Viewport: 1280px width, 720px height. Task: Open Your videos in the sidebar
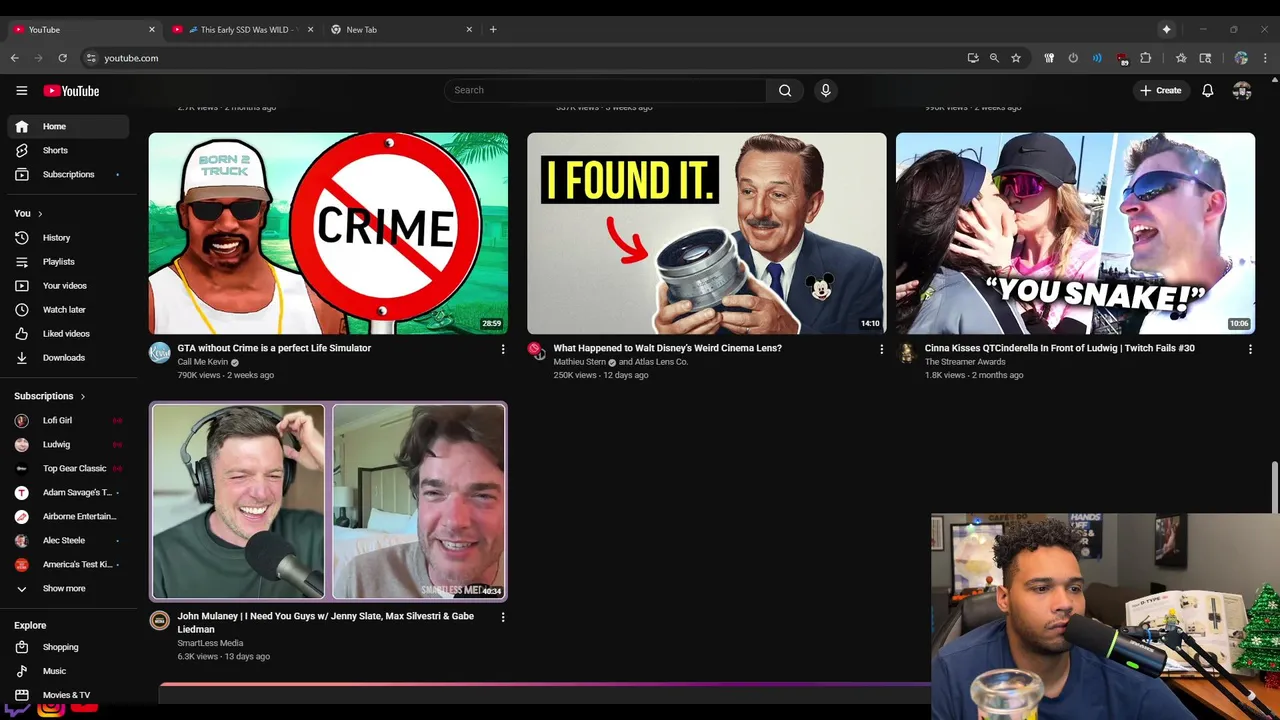click(68, 286)
